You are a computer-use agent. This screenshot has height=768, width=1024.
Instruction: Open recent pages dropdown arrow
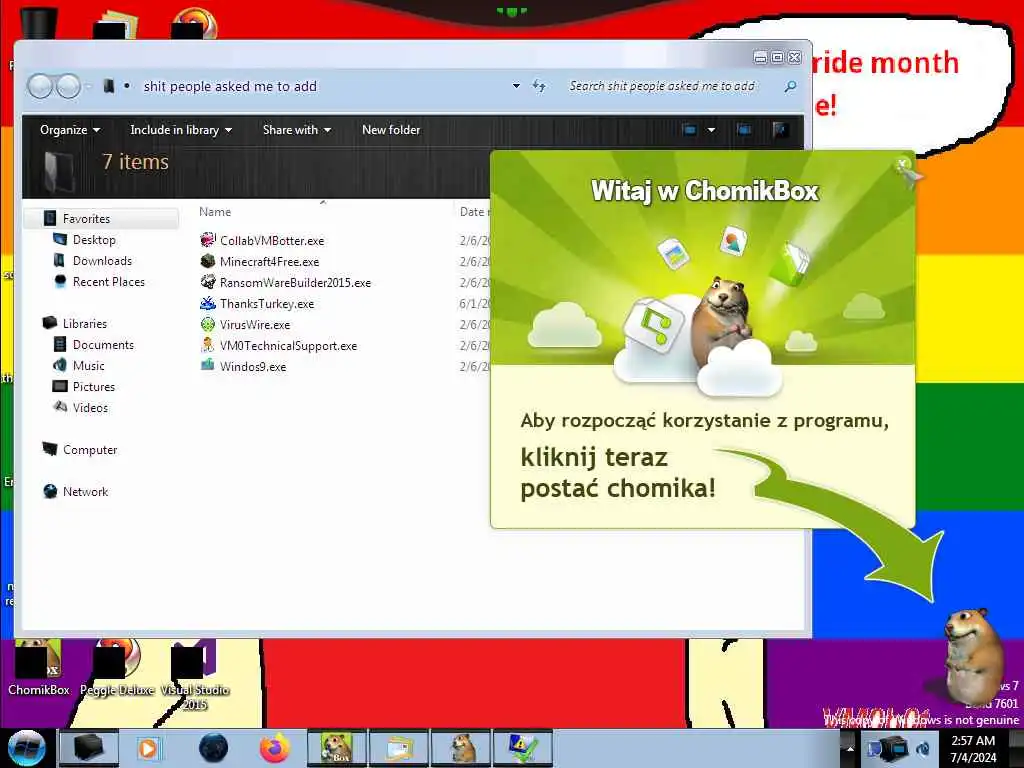[89, 86]
